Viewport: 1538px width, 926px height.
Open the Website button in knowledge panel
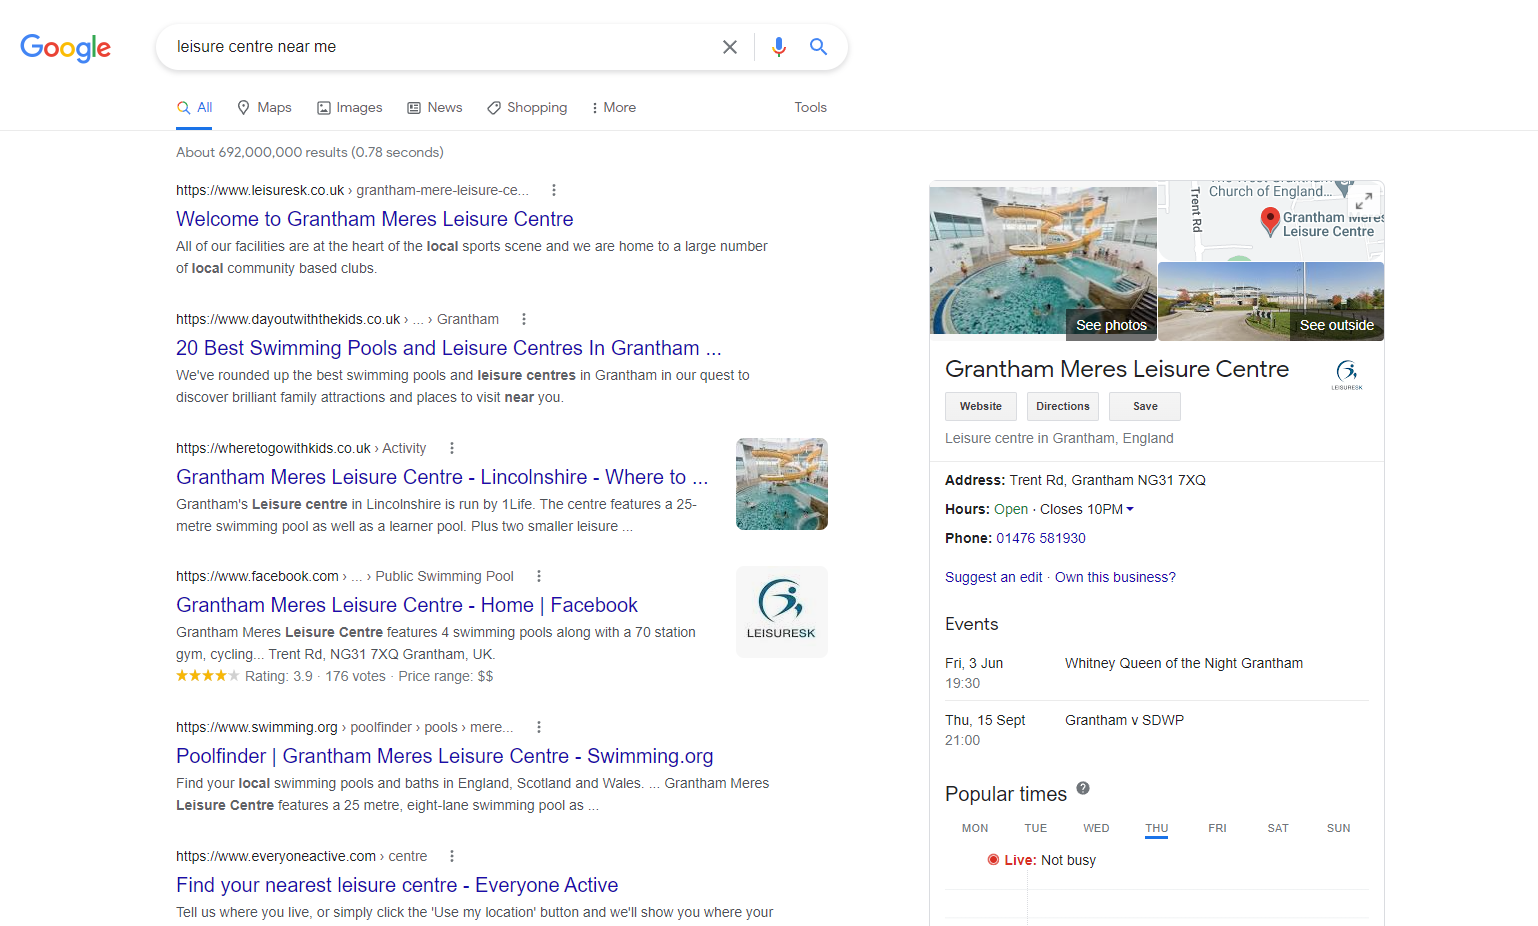coord(981,406)
